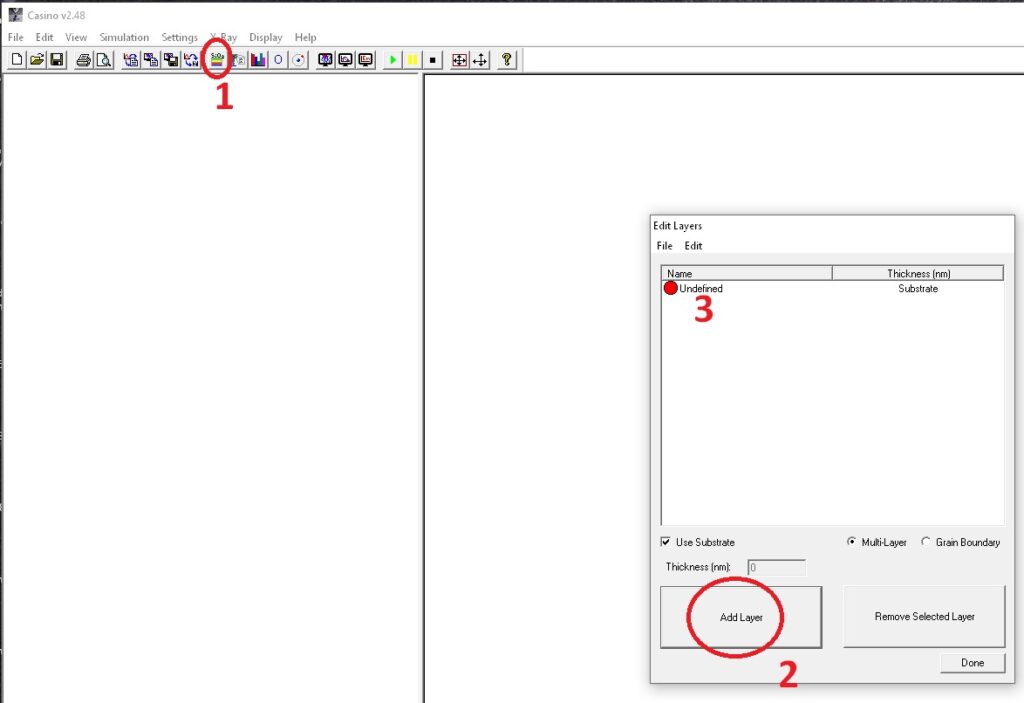Click the Thickness (nm) input field
Viewport: 1024px width, 703px height.
776,567
